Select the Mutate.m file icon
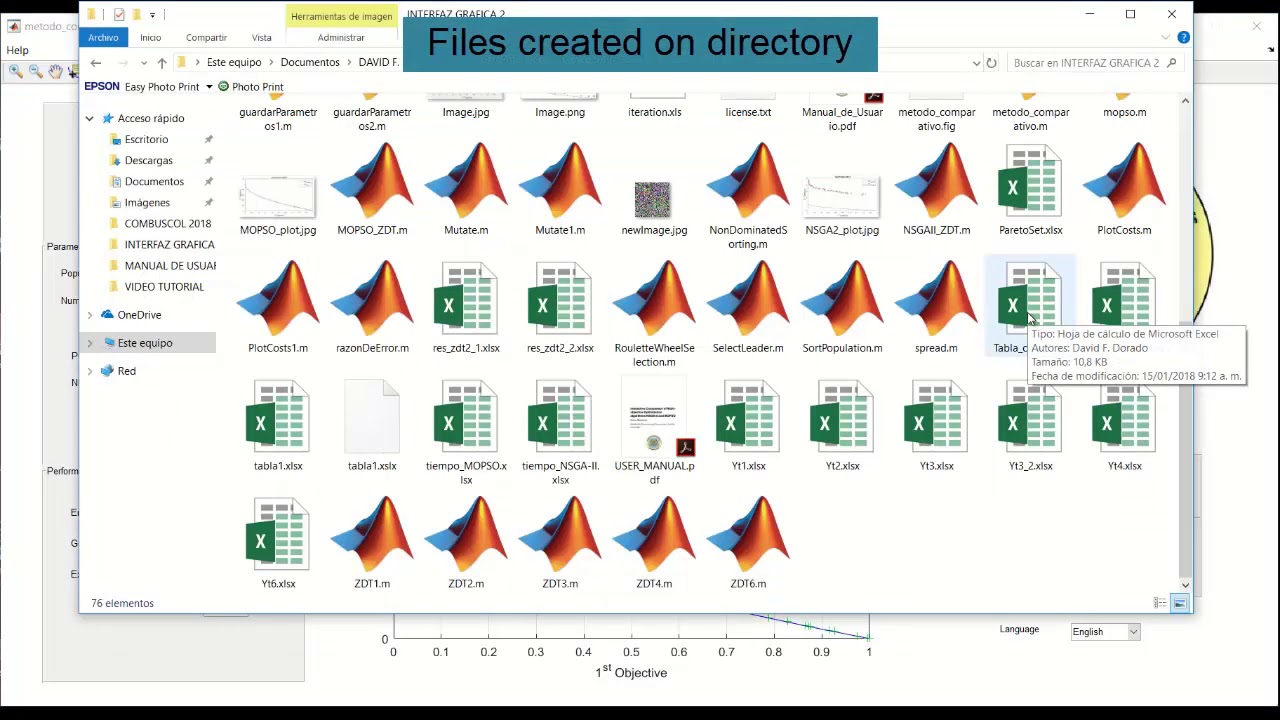 [466, 180]
